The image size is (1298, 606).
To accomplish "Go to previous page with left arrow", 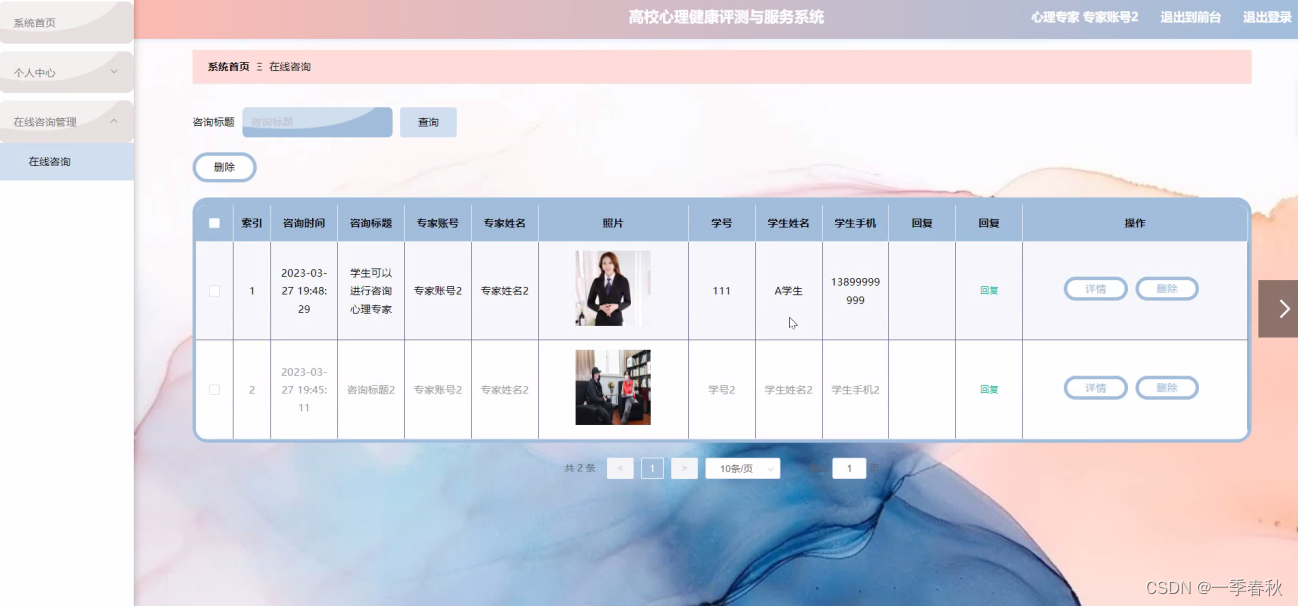I will [620, 468].
